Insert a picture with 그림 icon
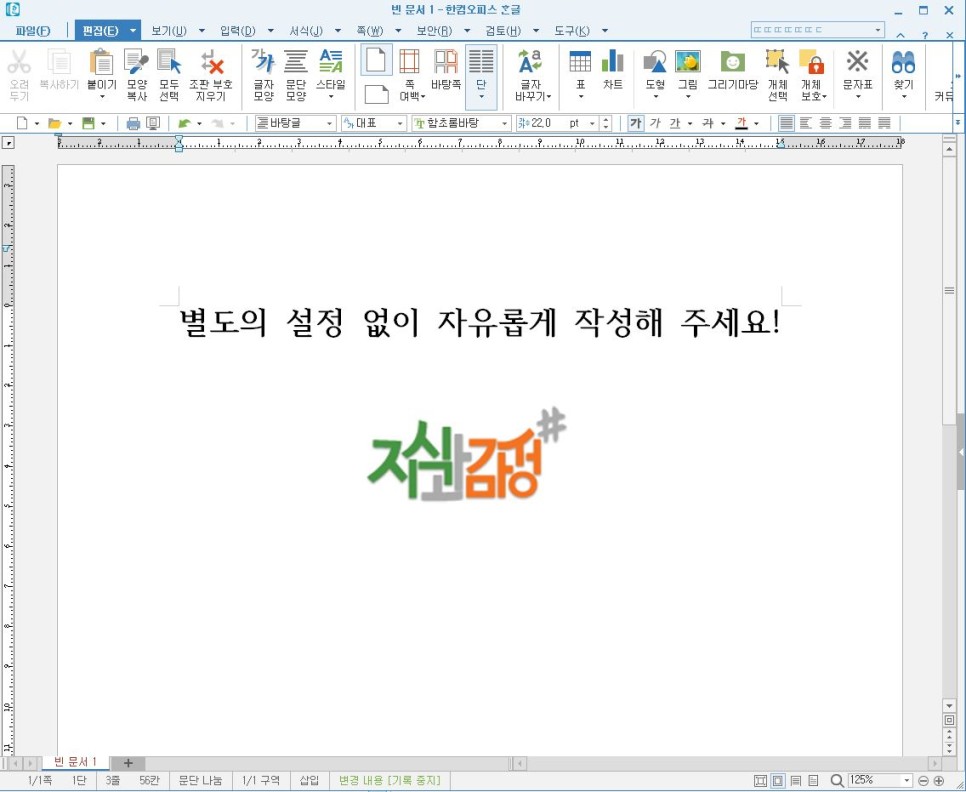 click(688, 62)
